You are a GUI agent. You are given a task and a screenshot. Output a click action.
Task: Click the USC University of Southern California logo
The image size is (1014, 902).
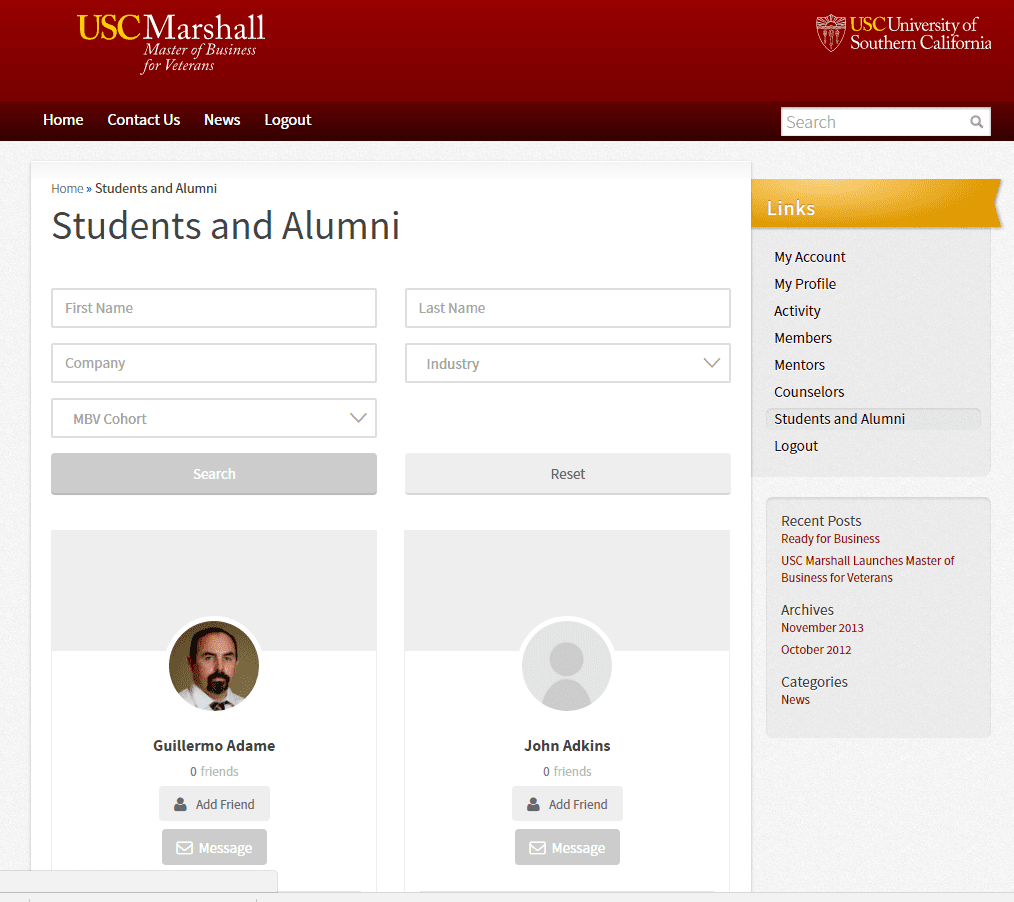coord(903,33)
